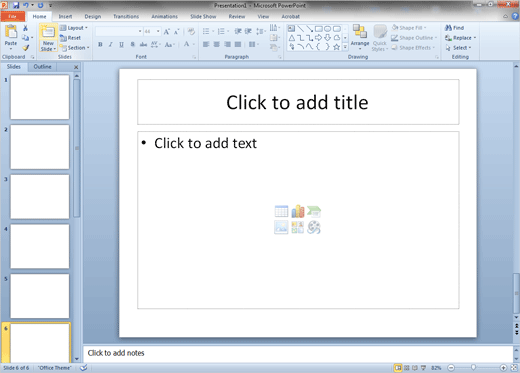Expand the shapes gallery More arrow
The width and height of the screenshot is (520, 373).
[345, 47]
